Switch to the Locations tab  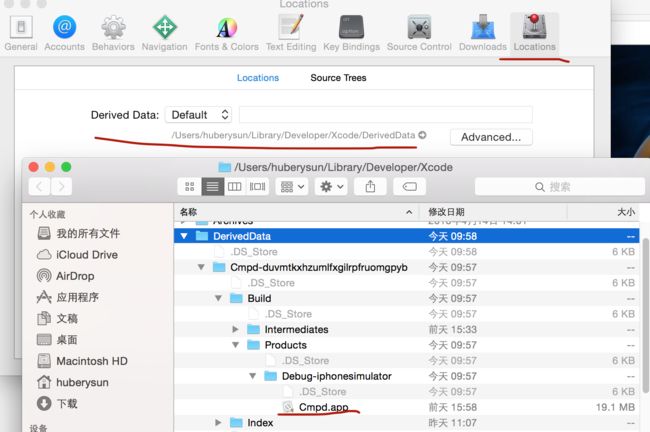click(258, 78)
